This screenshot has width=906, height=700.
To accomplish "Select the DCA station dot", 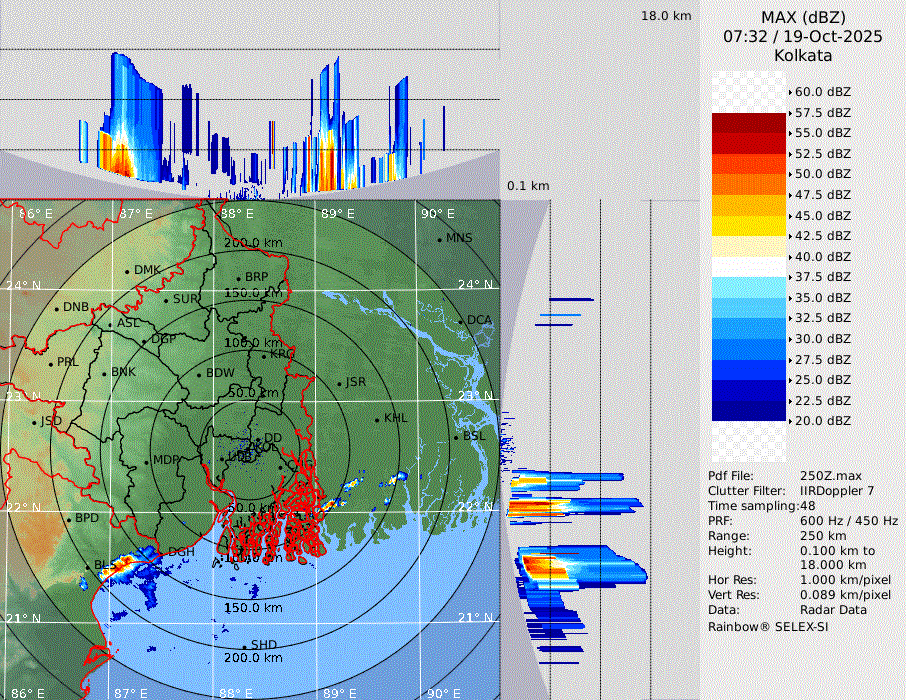I will click(x=460, y=321).
